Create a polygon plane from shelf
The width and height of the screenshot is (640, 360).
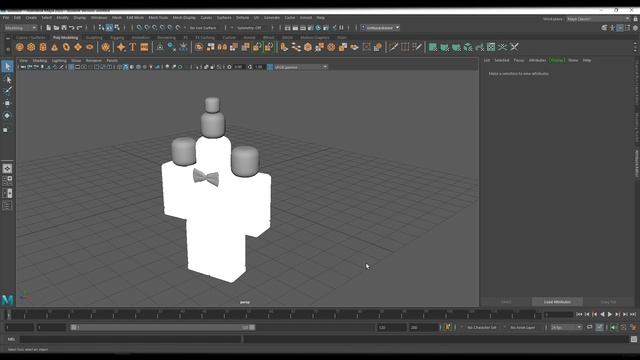point(78,47)
